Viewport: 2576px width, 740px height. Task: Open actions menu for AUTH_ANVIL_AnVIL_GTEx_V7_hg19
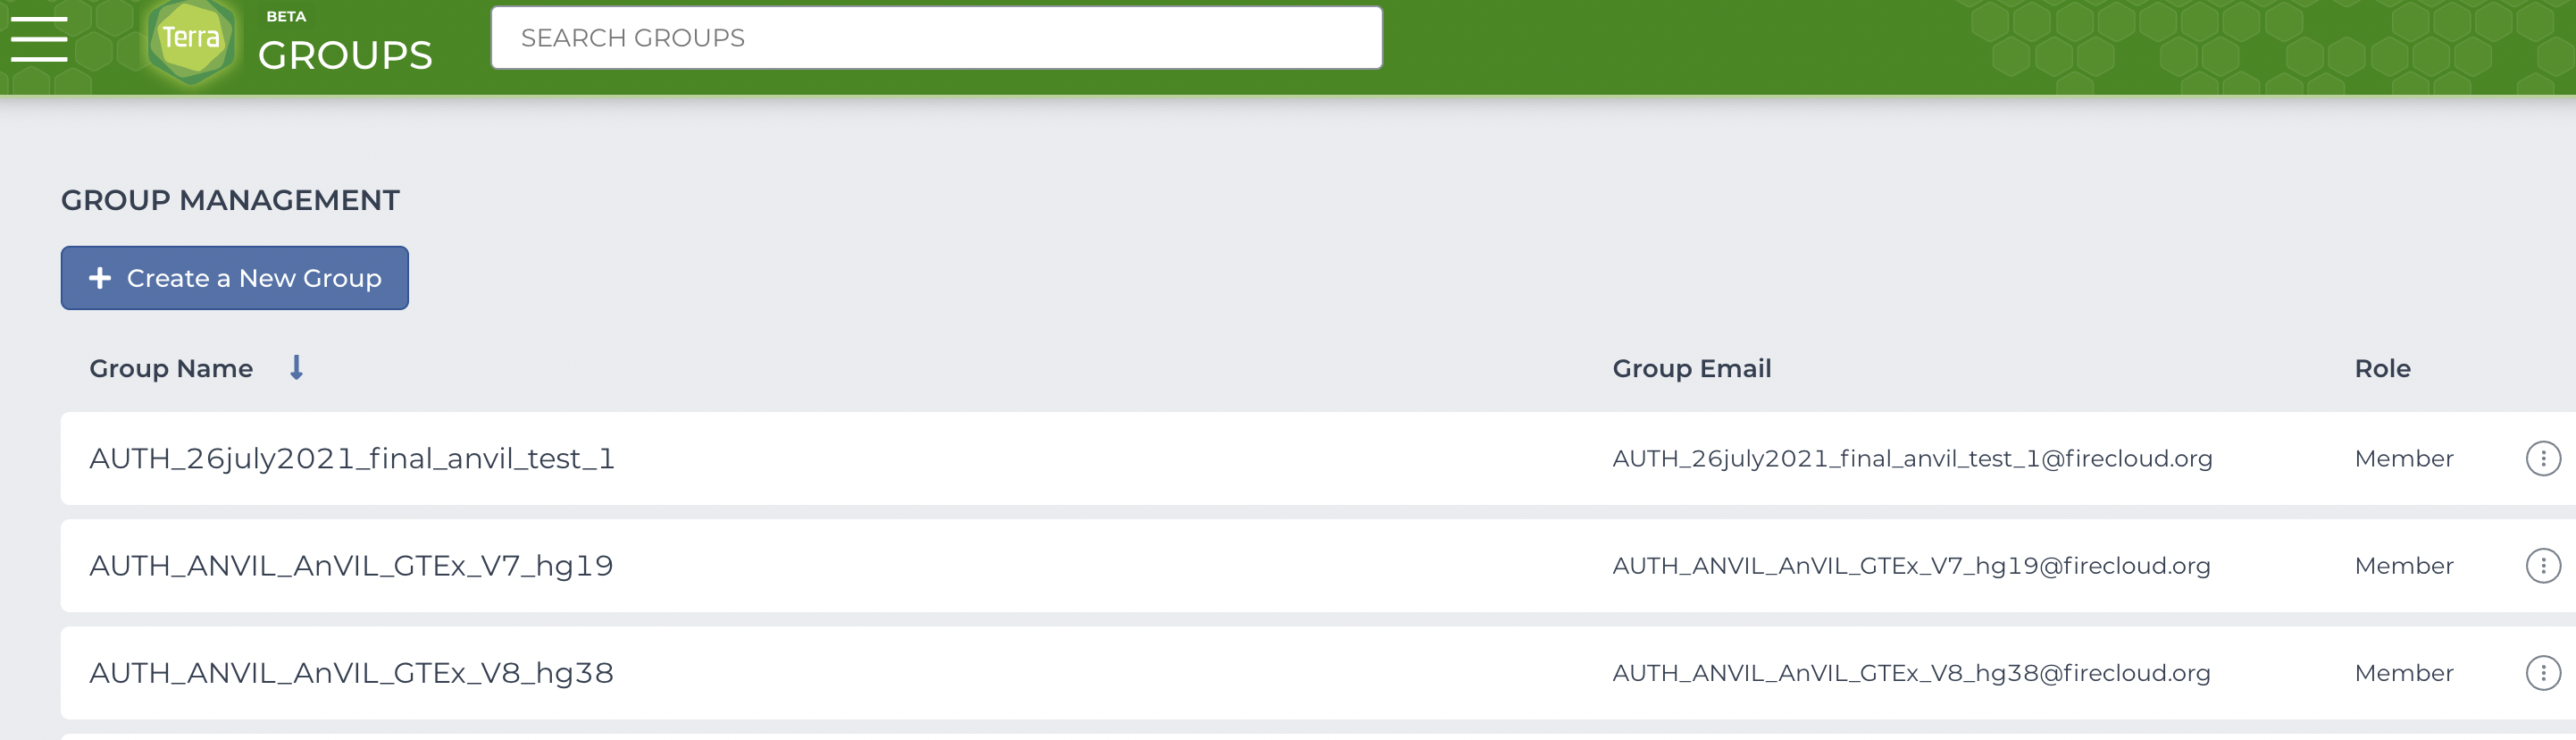pyautogui.click(x=2542, y=566)
